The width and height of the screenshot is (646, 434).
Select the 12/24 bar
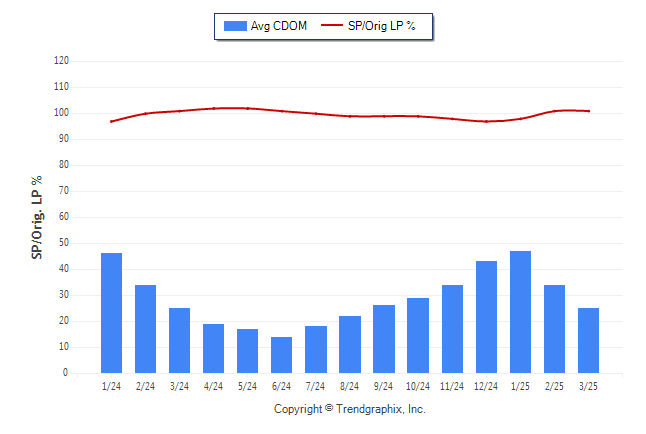487,317
